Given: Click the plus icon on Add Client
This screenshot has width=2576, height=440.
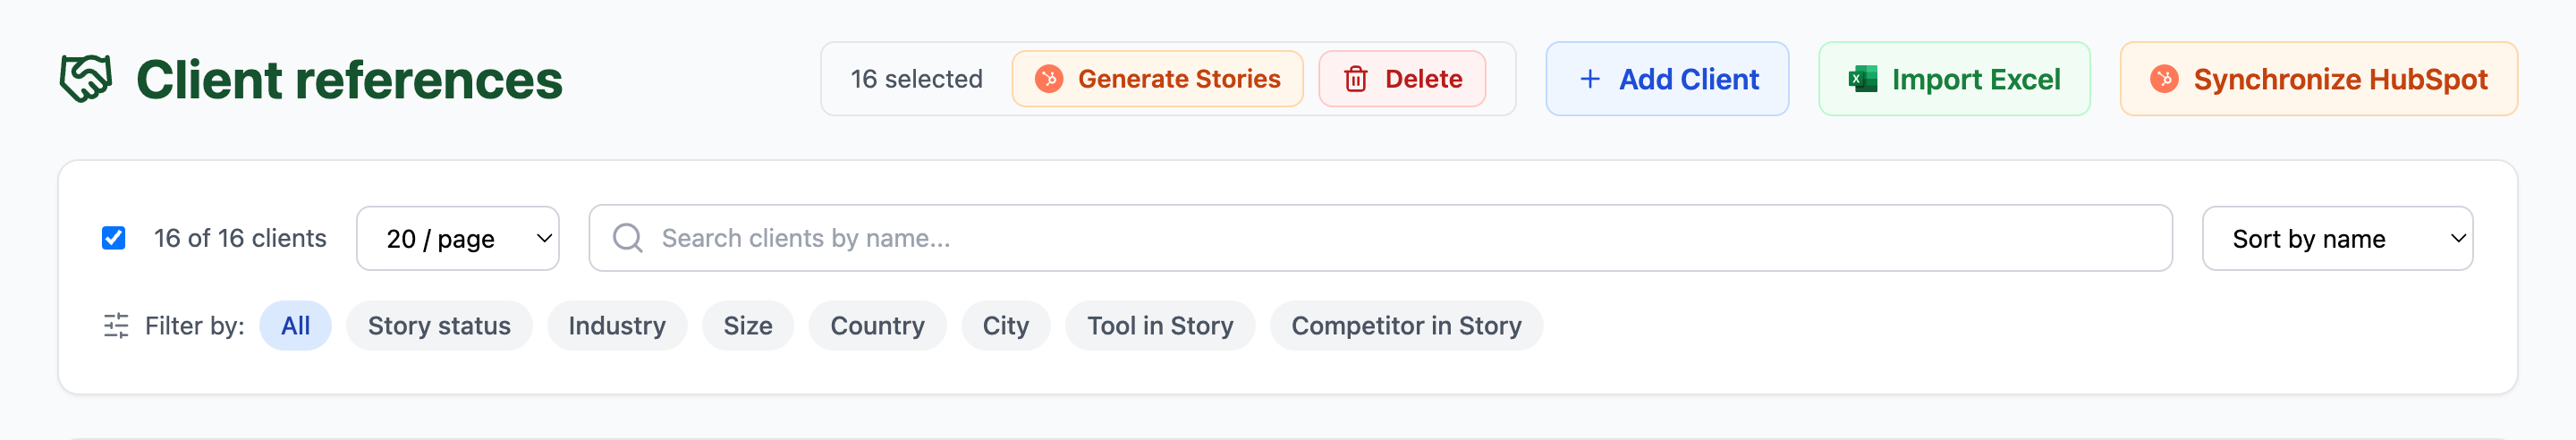Looking at the screenshot, I should [x=1590, y=79].
